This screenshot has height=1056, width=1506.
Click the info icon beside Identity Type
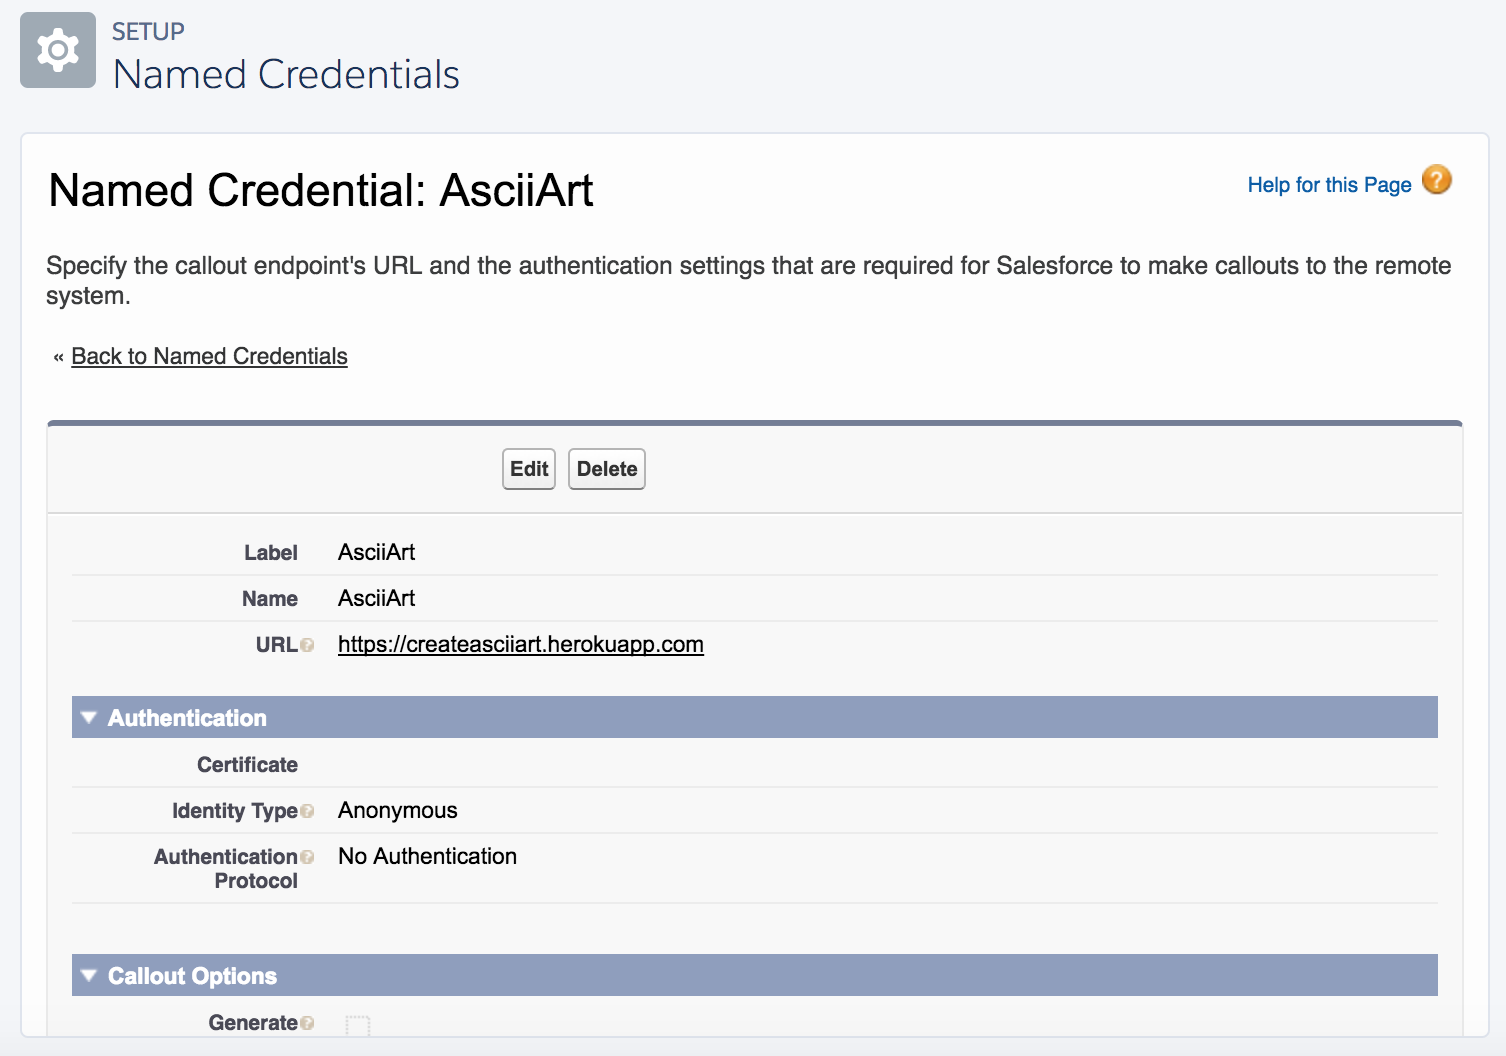pos(307,811)
